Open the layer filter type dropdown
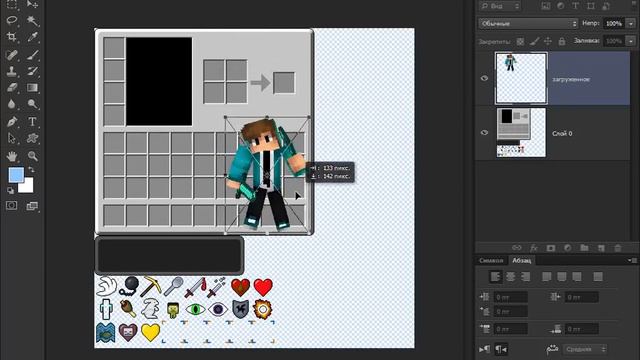The image size is (640, 360). (500, 6)
